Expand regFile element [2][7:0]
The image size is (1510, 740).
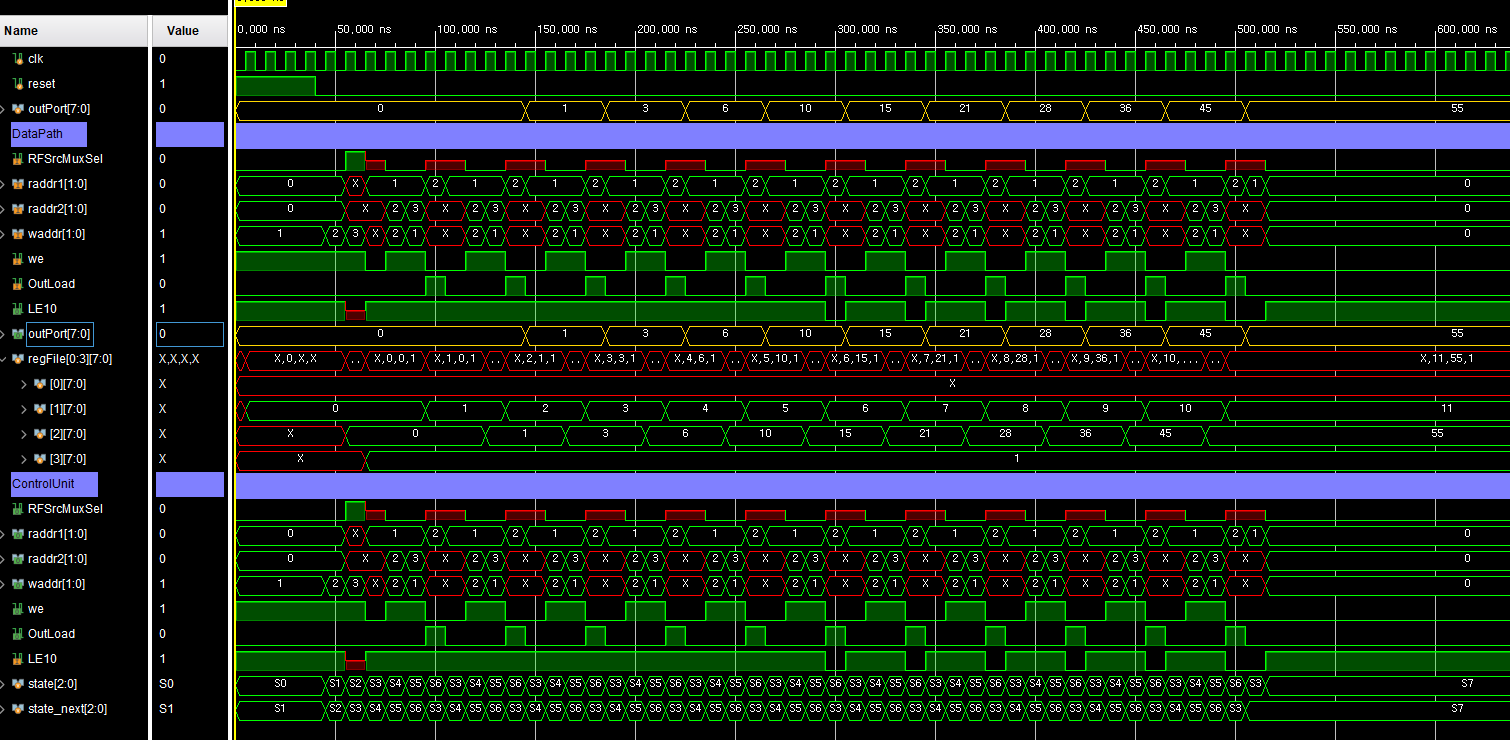[24, 434]
